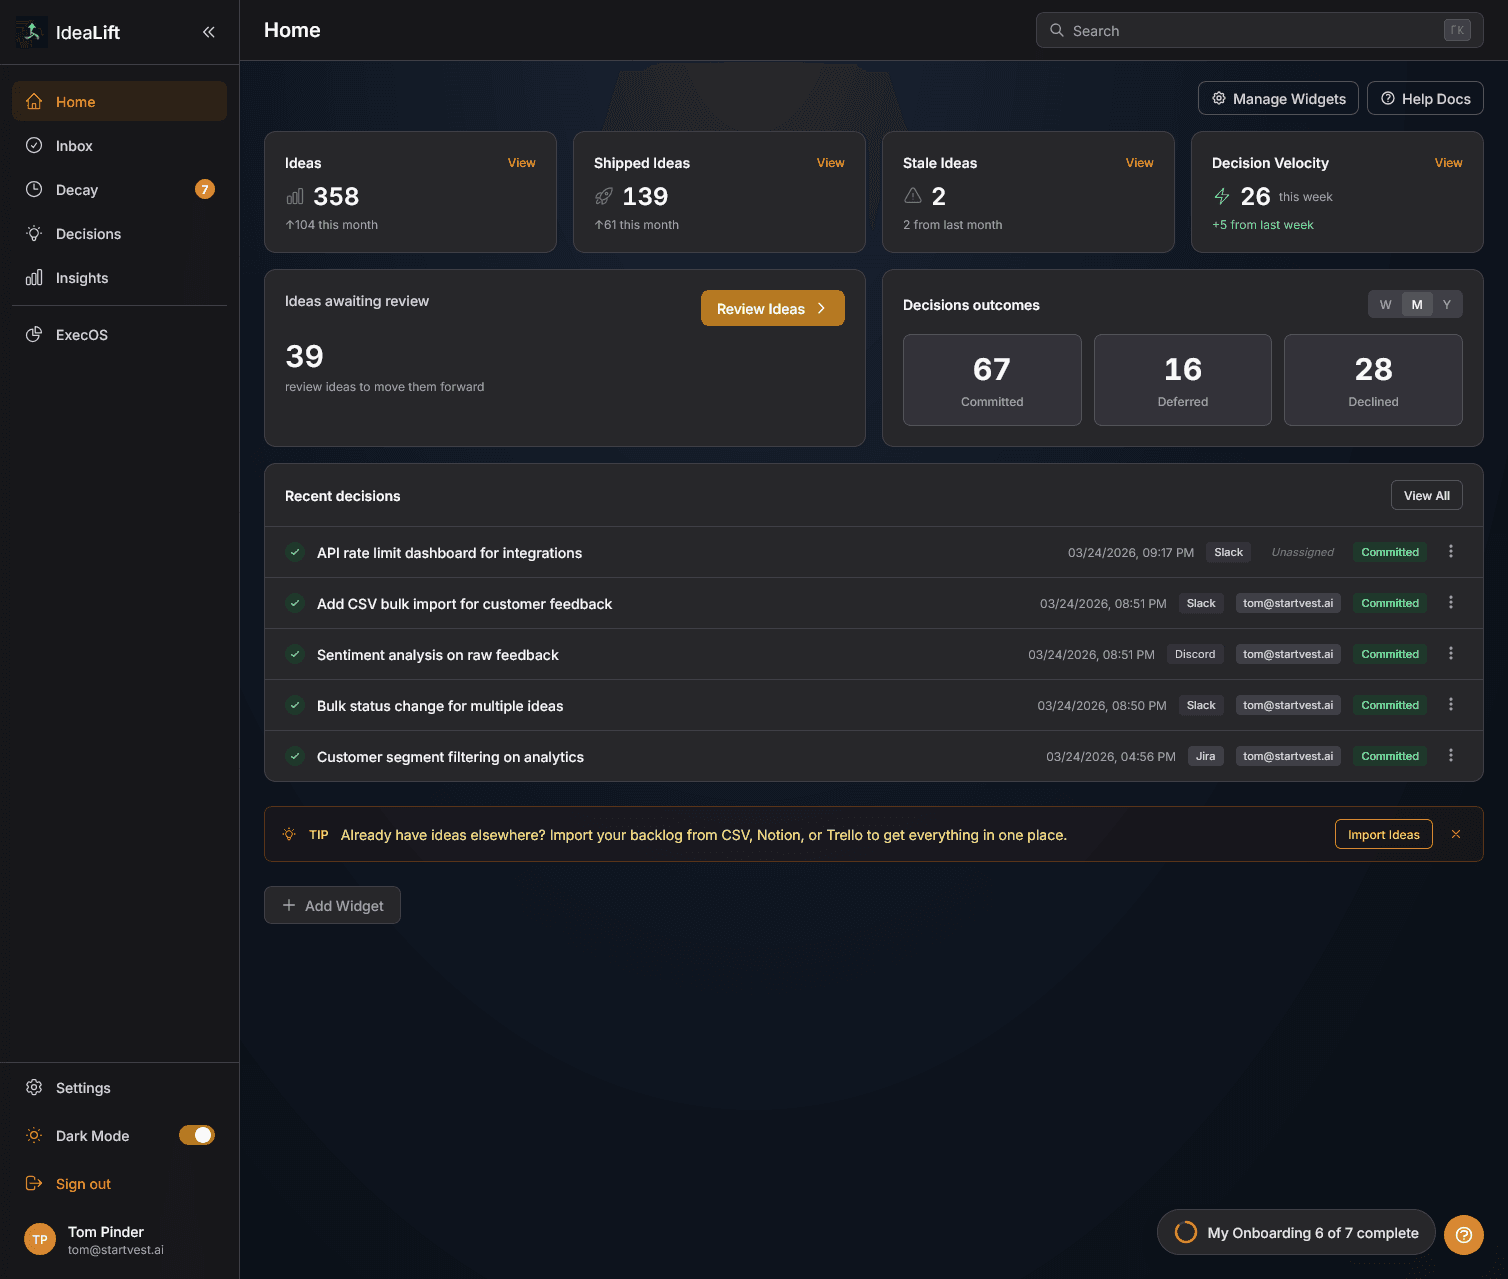This screenshot has width=1508, height=1279.
Task: View the Shipped Ideas details
Action: [x=831, y=162]
